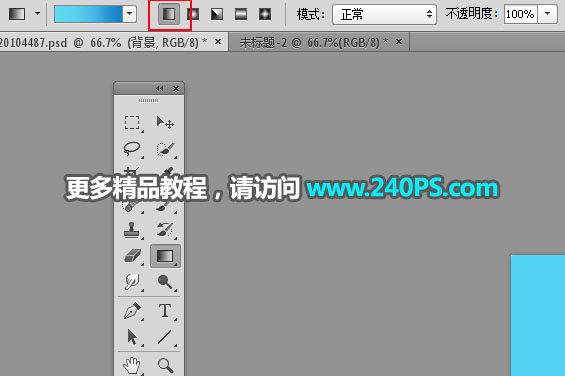The height and width of the screenshot is (376, 565).
Task: Click the toolbox gripper handle
Action: tap(148, 101)
